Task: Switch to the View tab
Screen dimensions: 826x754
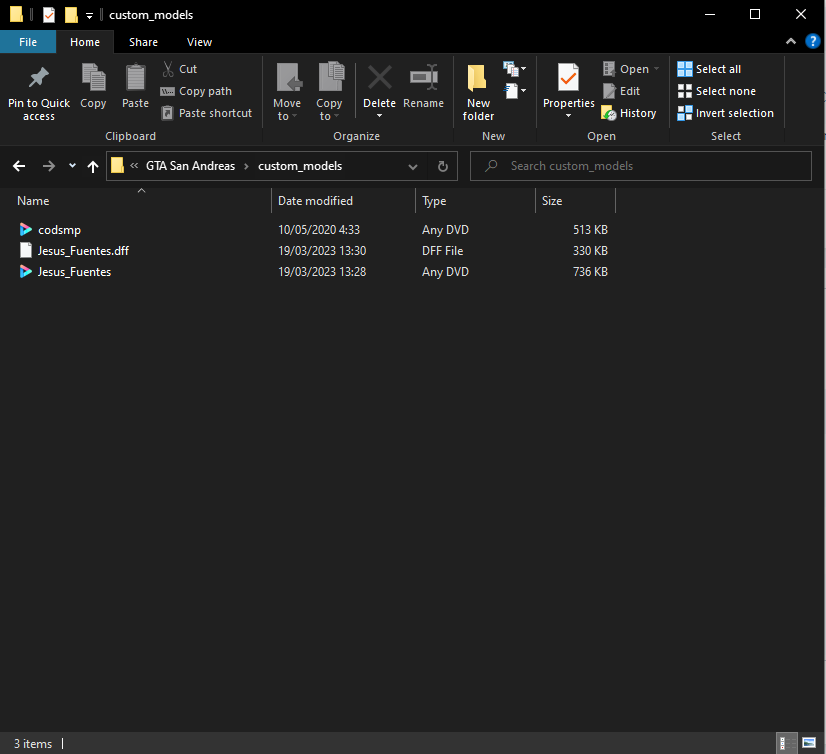Action: [199, 42]
